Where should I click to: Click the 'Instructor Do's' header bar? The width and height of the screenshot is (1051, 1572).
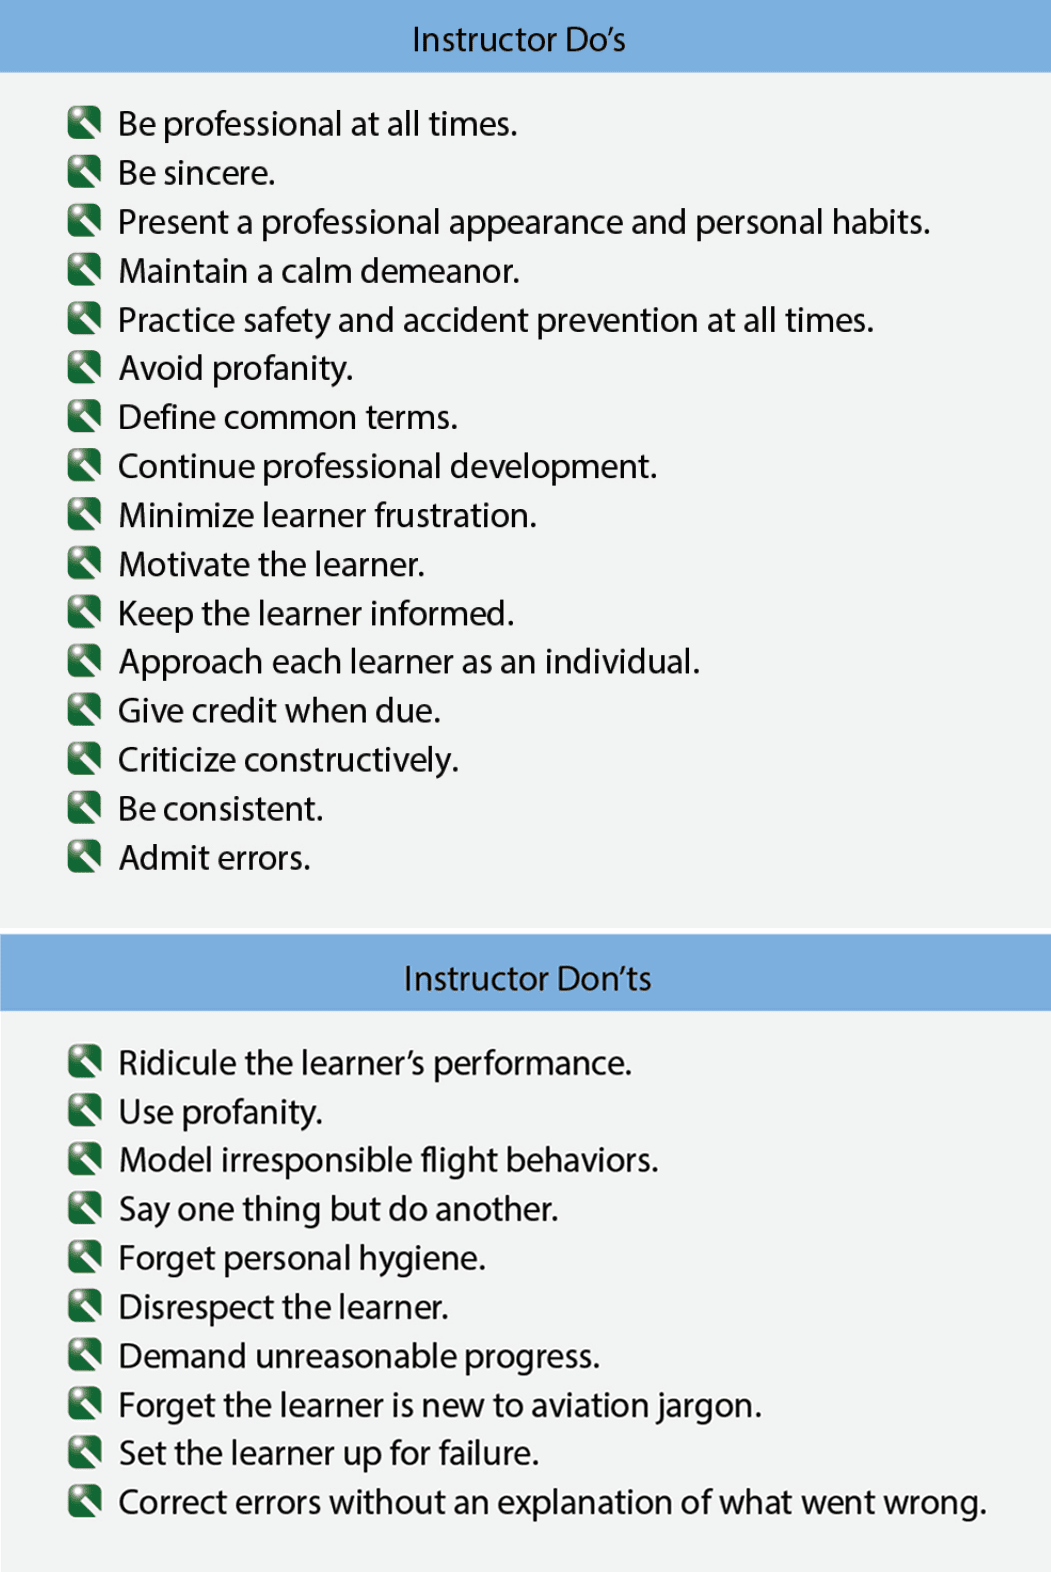[x=525, y=36]
